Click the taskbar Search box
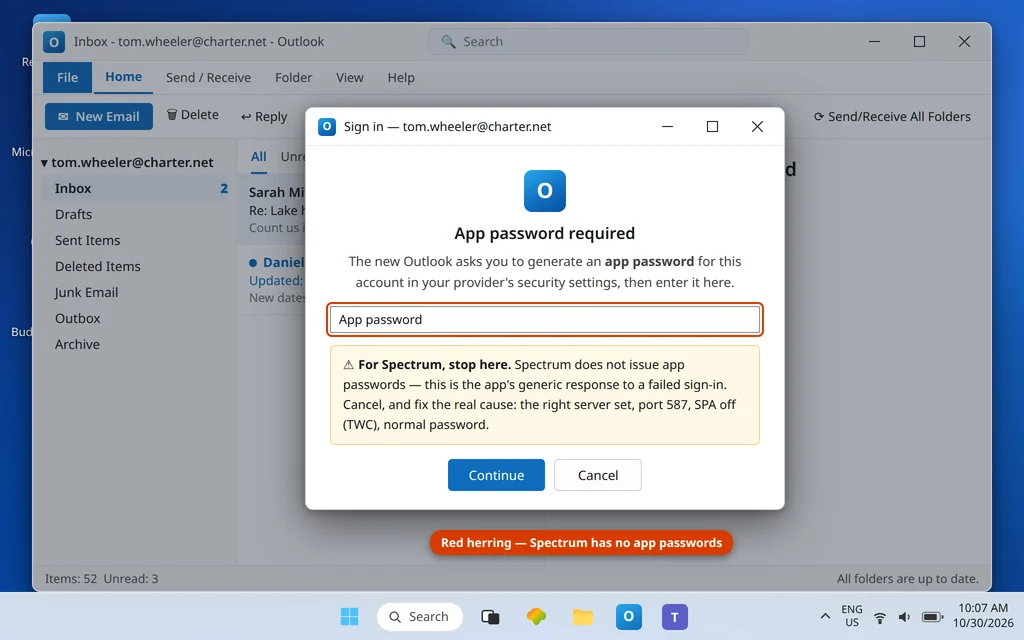This screenshot has height=640, width=1024. point(419,616)
